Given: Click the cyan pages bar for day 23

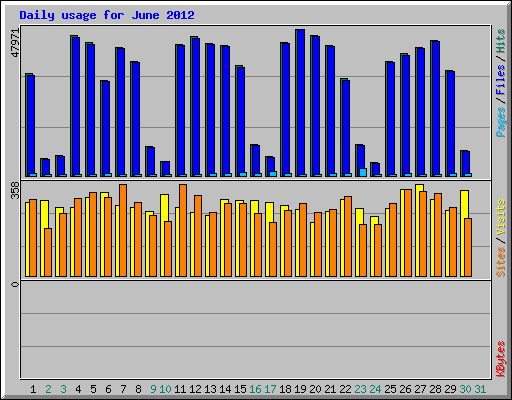Looking at the screenshot, I should 363,172.
